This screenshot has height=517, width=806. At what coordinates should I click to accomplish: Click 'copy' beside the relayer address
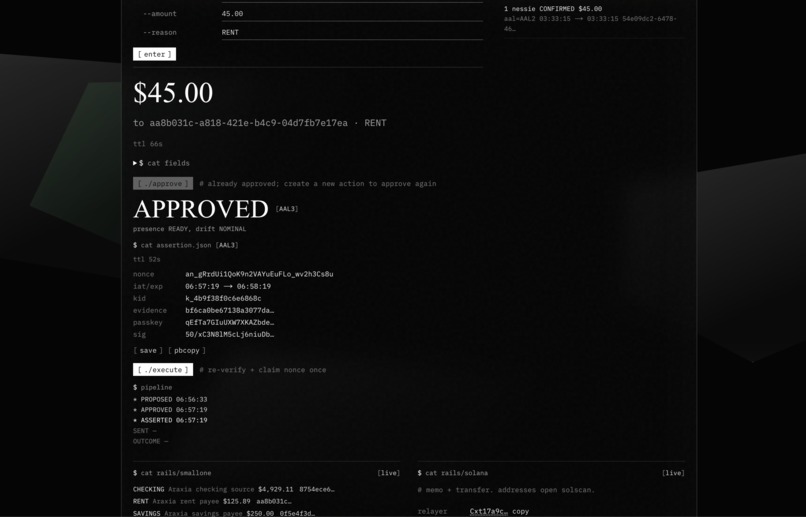pyautogui.click(x=521, y=511)
